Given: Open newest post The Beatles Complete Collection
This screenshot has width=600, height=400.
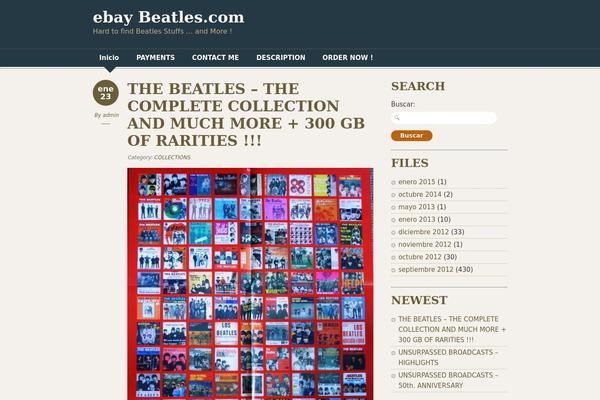Looking at the screenshot, I should coord(452,329).
